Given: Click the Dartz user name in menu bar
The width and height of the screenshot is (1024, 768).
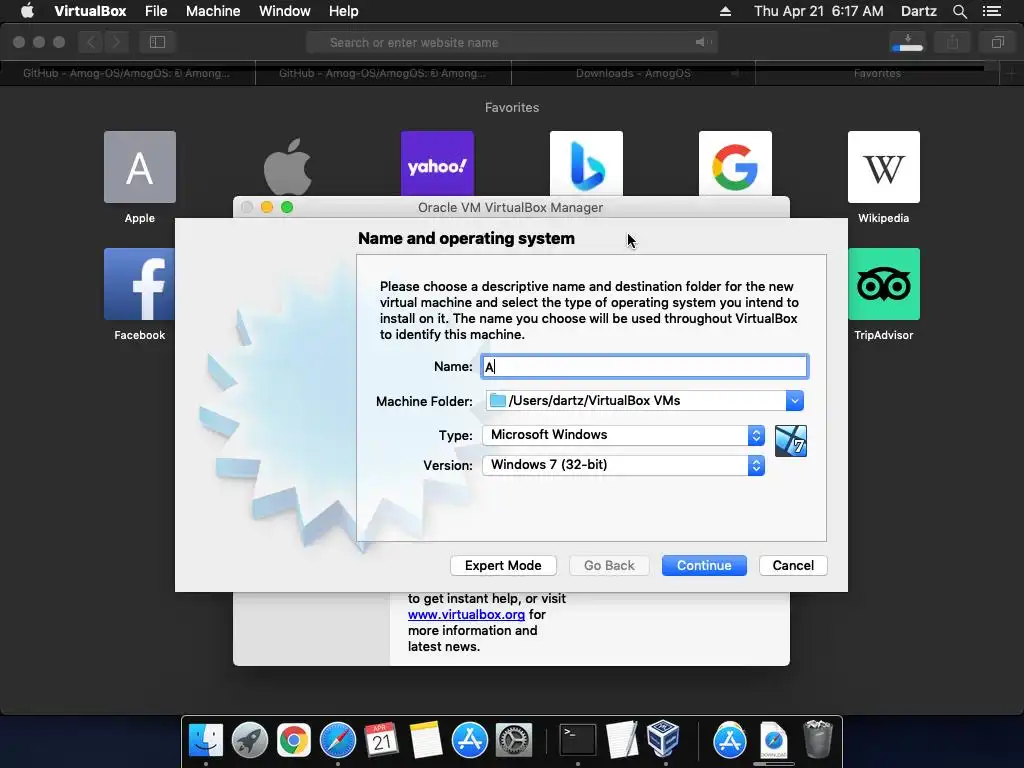Looking at the screenshot, I should (919, 11).
